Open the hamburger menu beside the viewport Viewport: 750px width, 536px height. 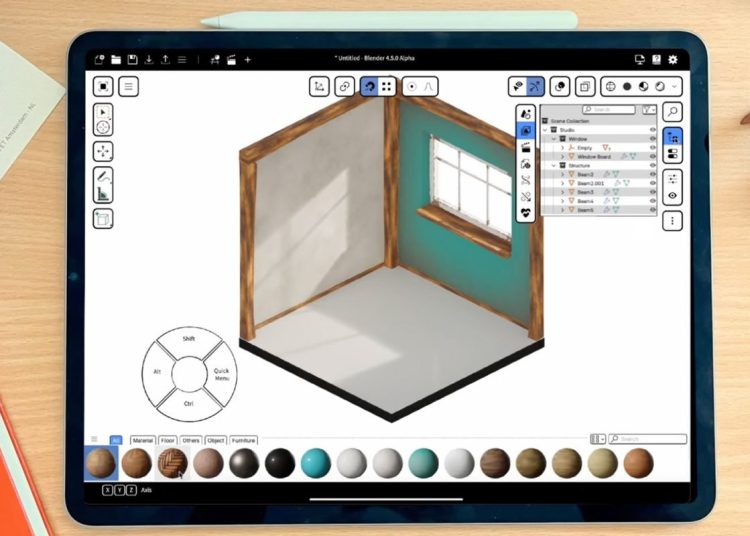(x=129, y=87)
